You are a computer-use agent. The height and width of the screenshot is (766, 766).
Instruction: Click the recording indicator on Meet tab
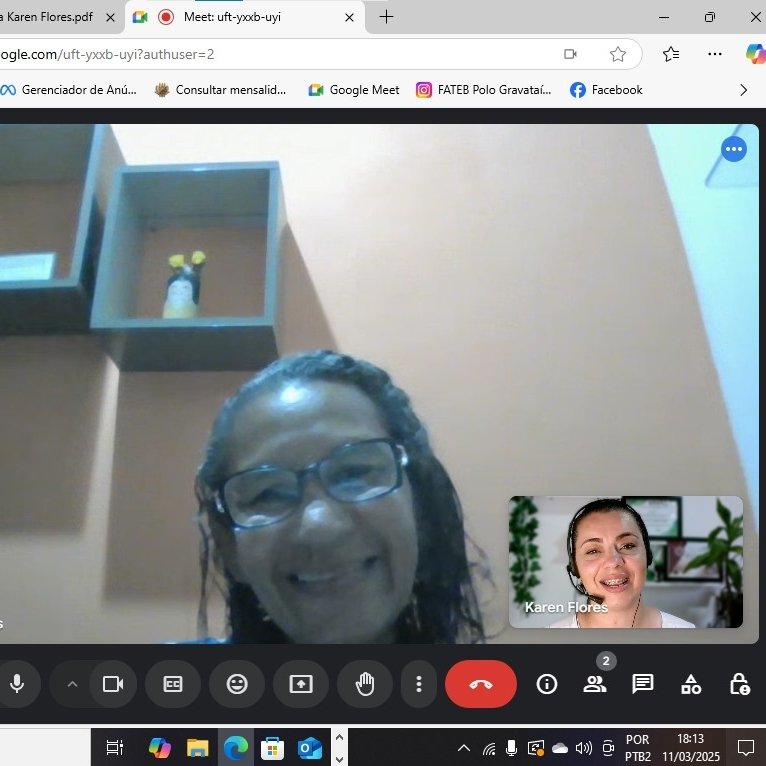166,17
